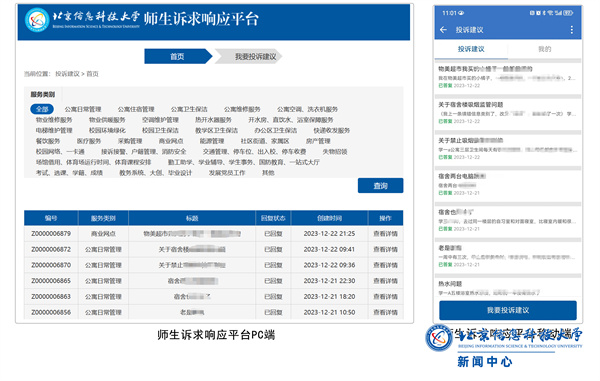Select the 校园卫生保洁 category
600x381 pixels.
(160, 130)
